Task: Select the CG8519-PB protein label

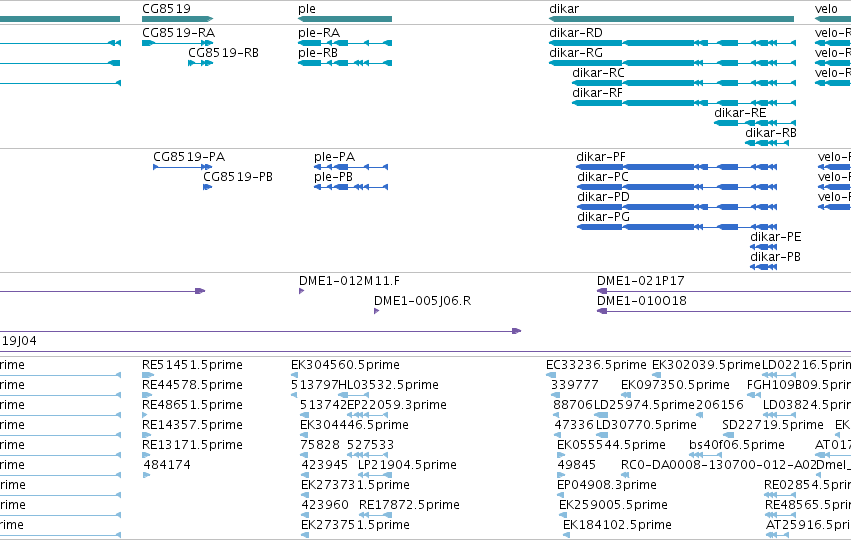Action: tap(238, 177)
